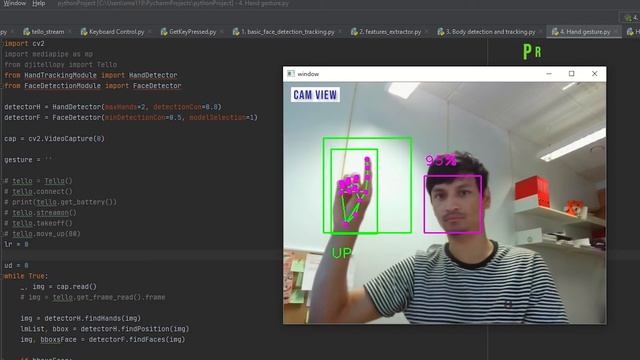Click the 'import mediapipe as mp' line

[48, 54]
